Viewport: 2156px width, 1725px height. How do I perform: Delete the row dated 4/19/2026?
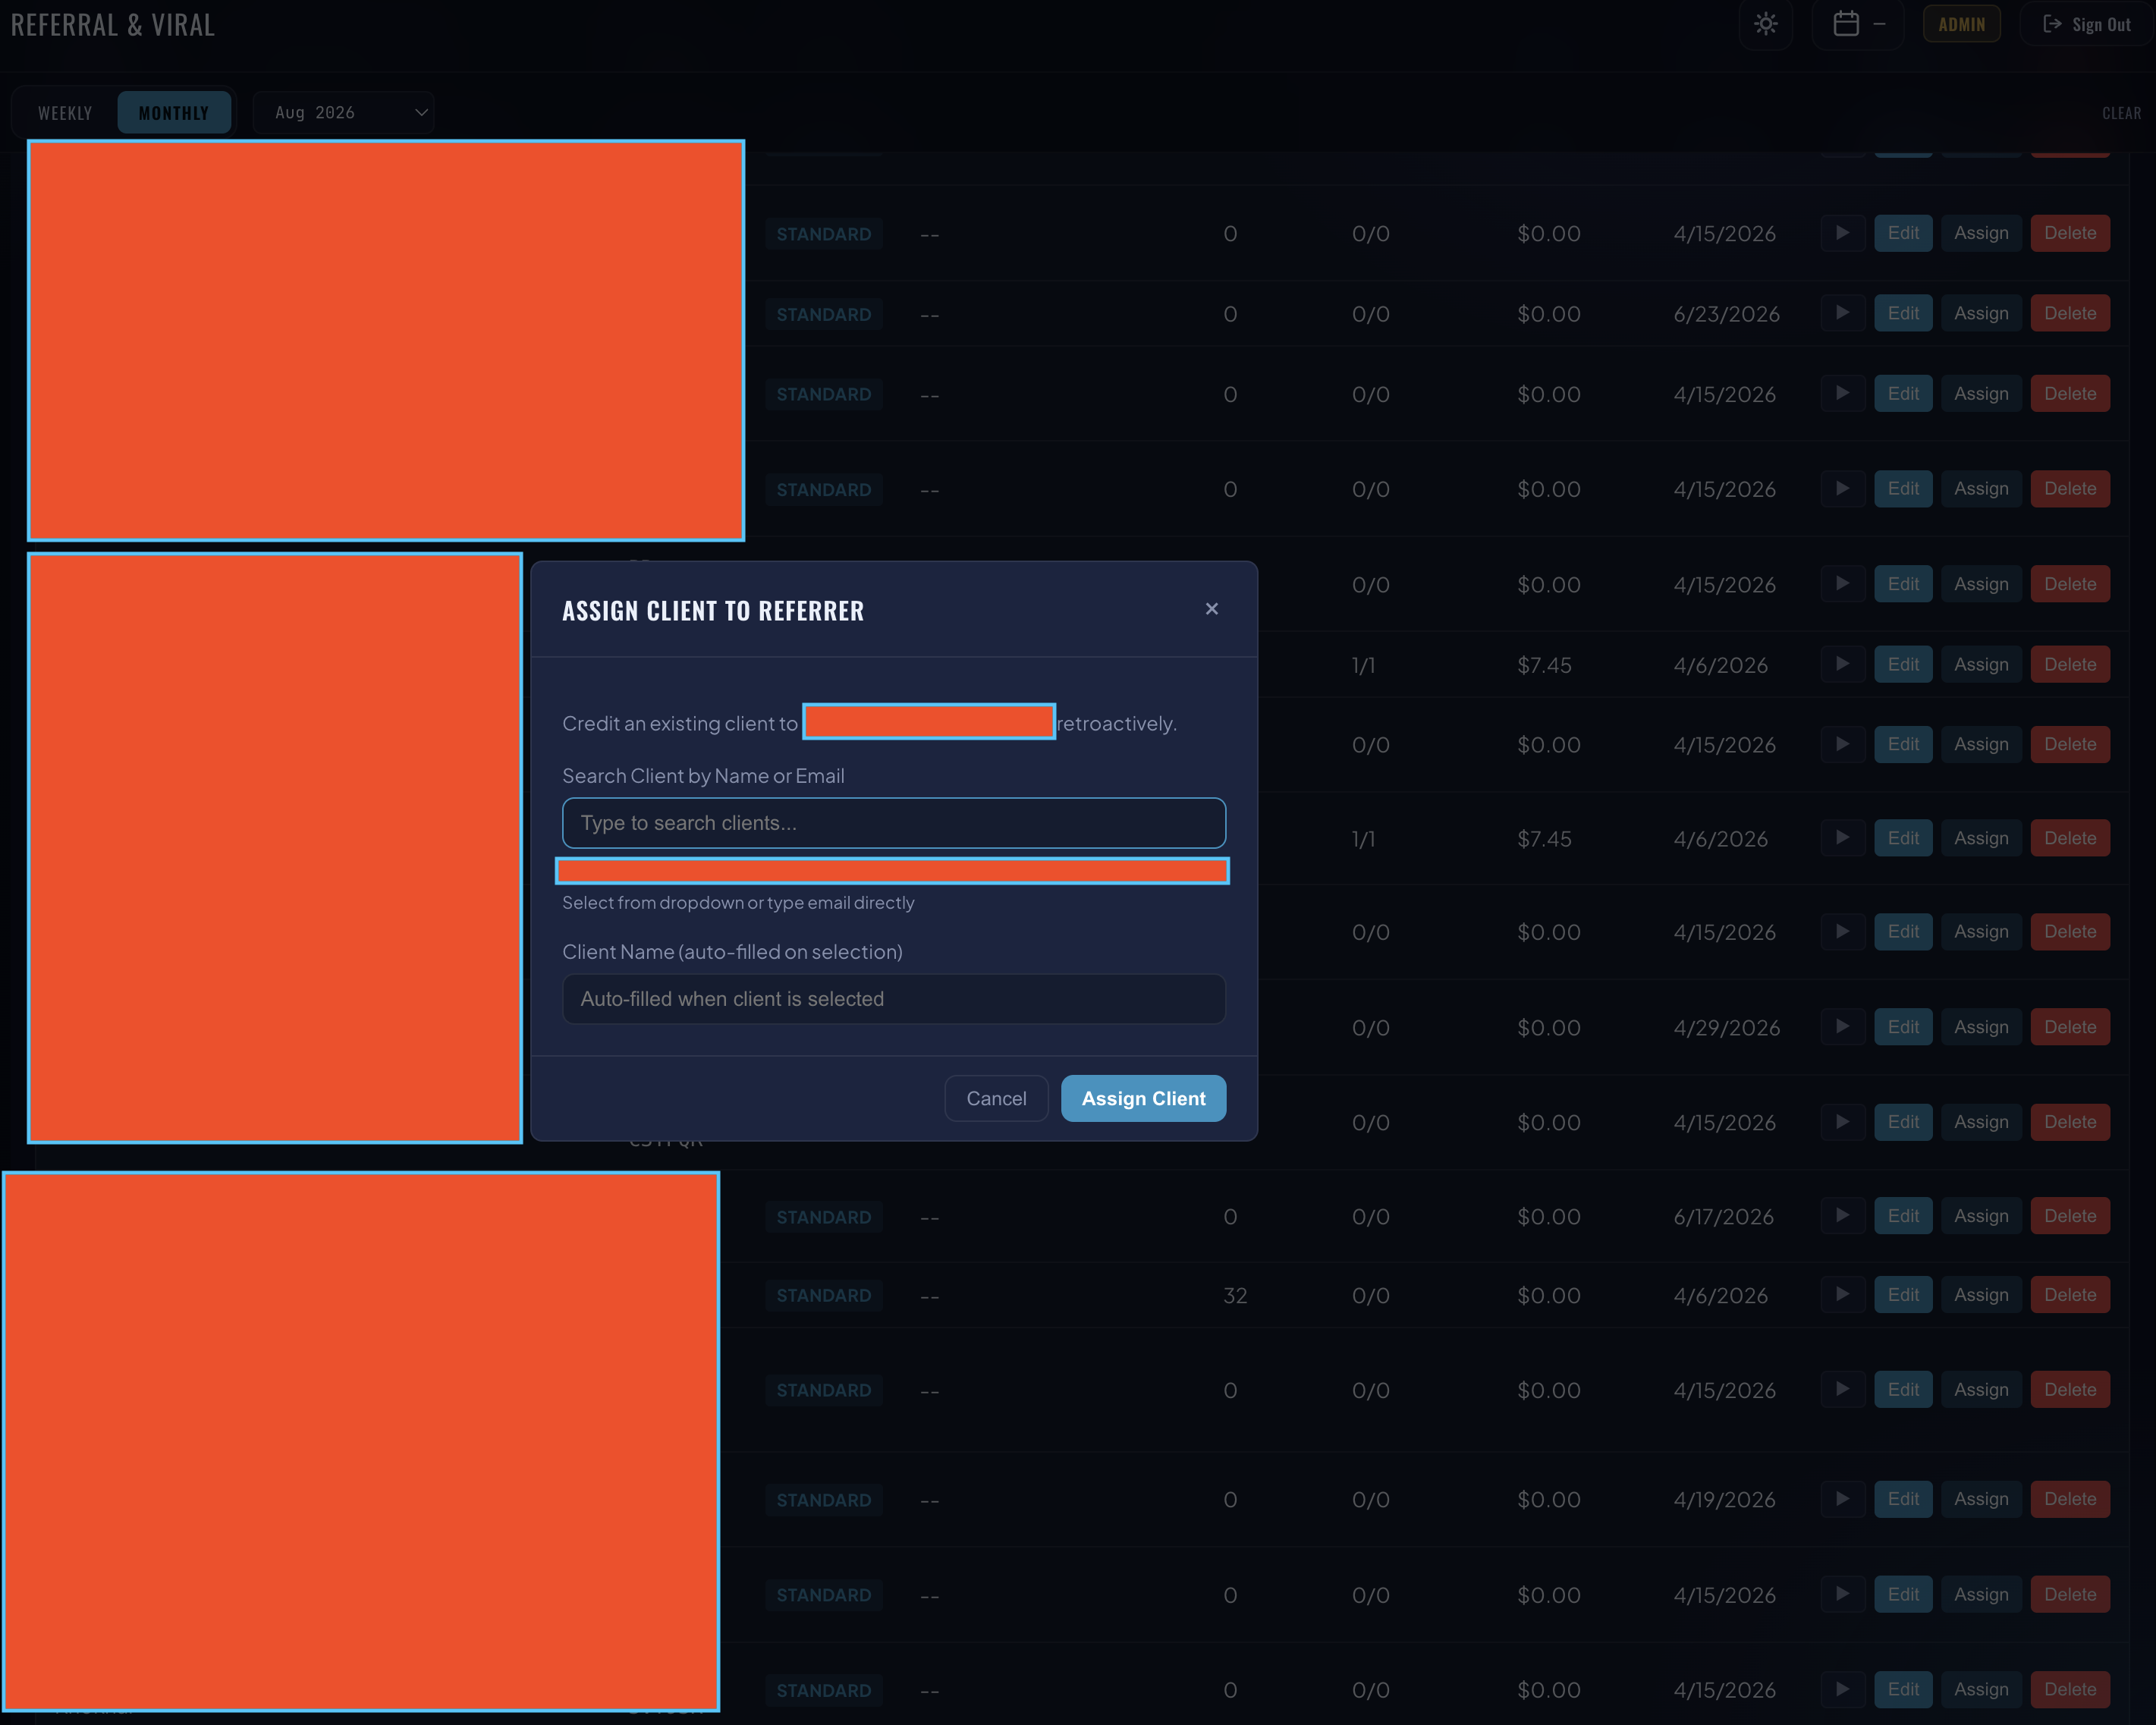coord(2069,1499)
